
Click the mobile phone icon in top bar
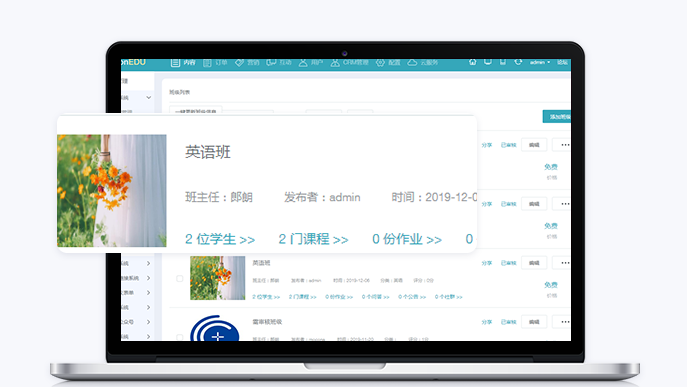[503, 62]
